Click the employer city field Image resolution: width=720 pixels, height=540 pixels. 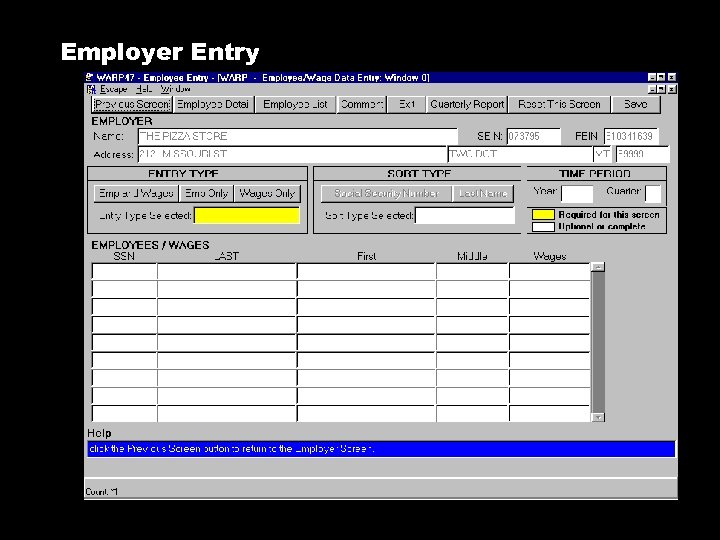click(x=520, y=154)
